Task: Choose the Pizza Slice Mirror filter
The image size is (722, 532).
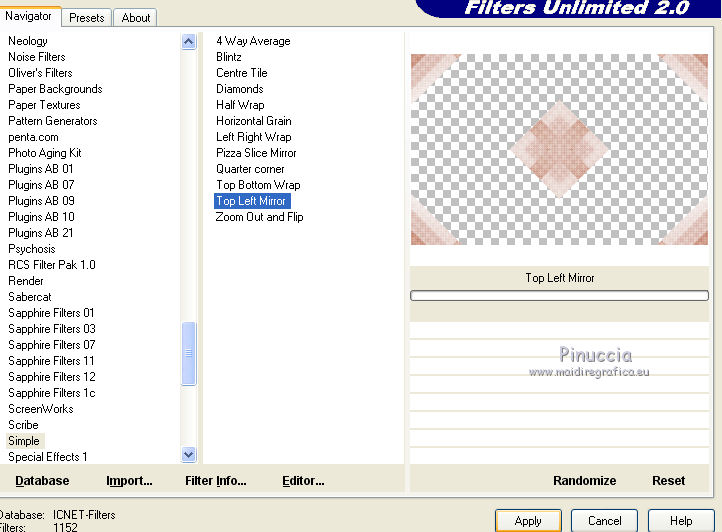Action: [x=256, y=153]
